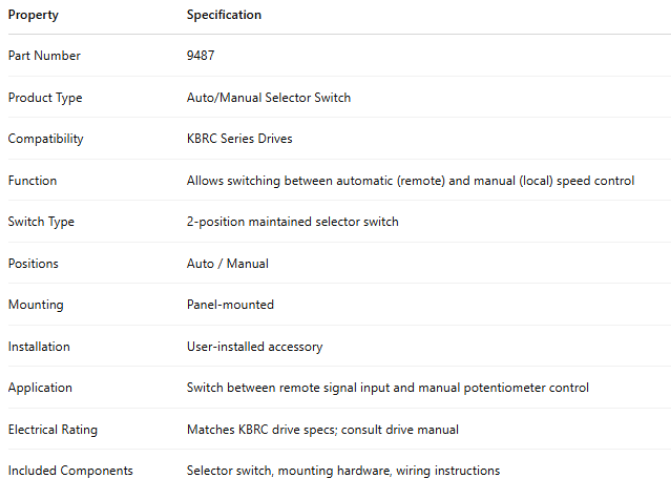Select the part number value 9487
Screen dimensions: 671x500
tap(201, 56)
